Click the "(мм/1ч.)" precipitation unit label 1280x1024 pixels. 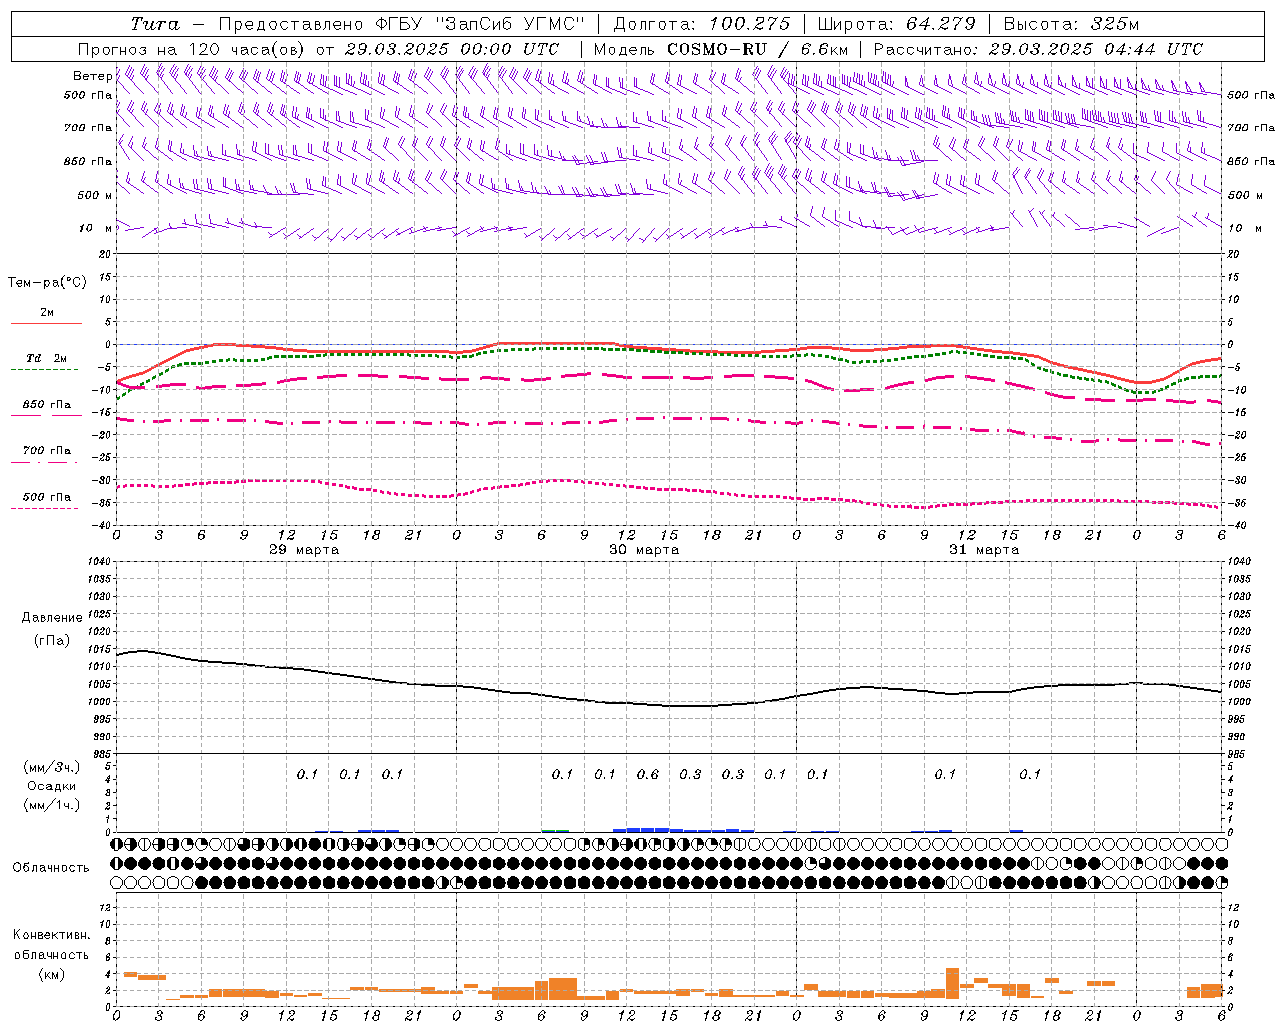click(x=52, y=805)
